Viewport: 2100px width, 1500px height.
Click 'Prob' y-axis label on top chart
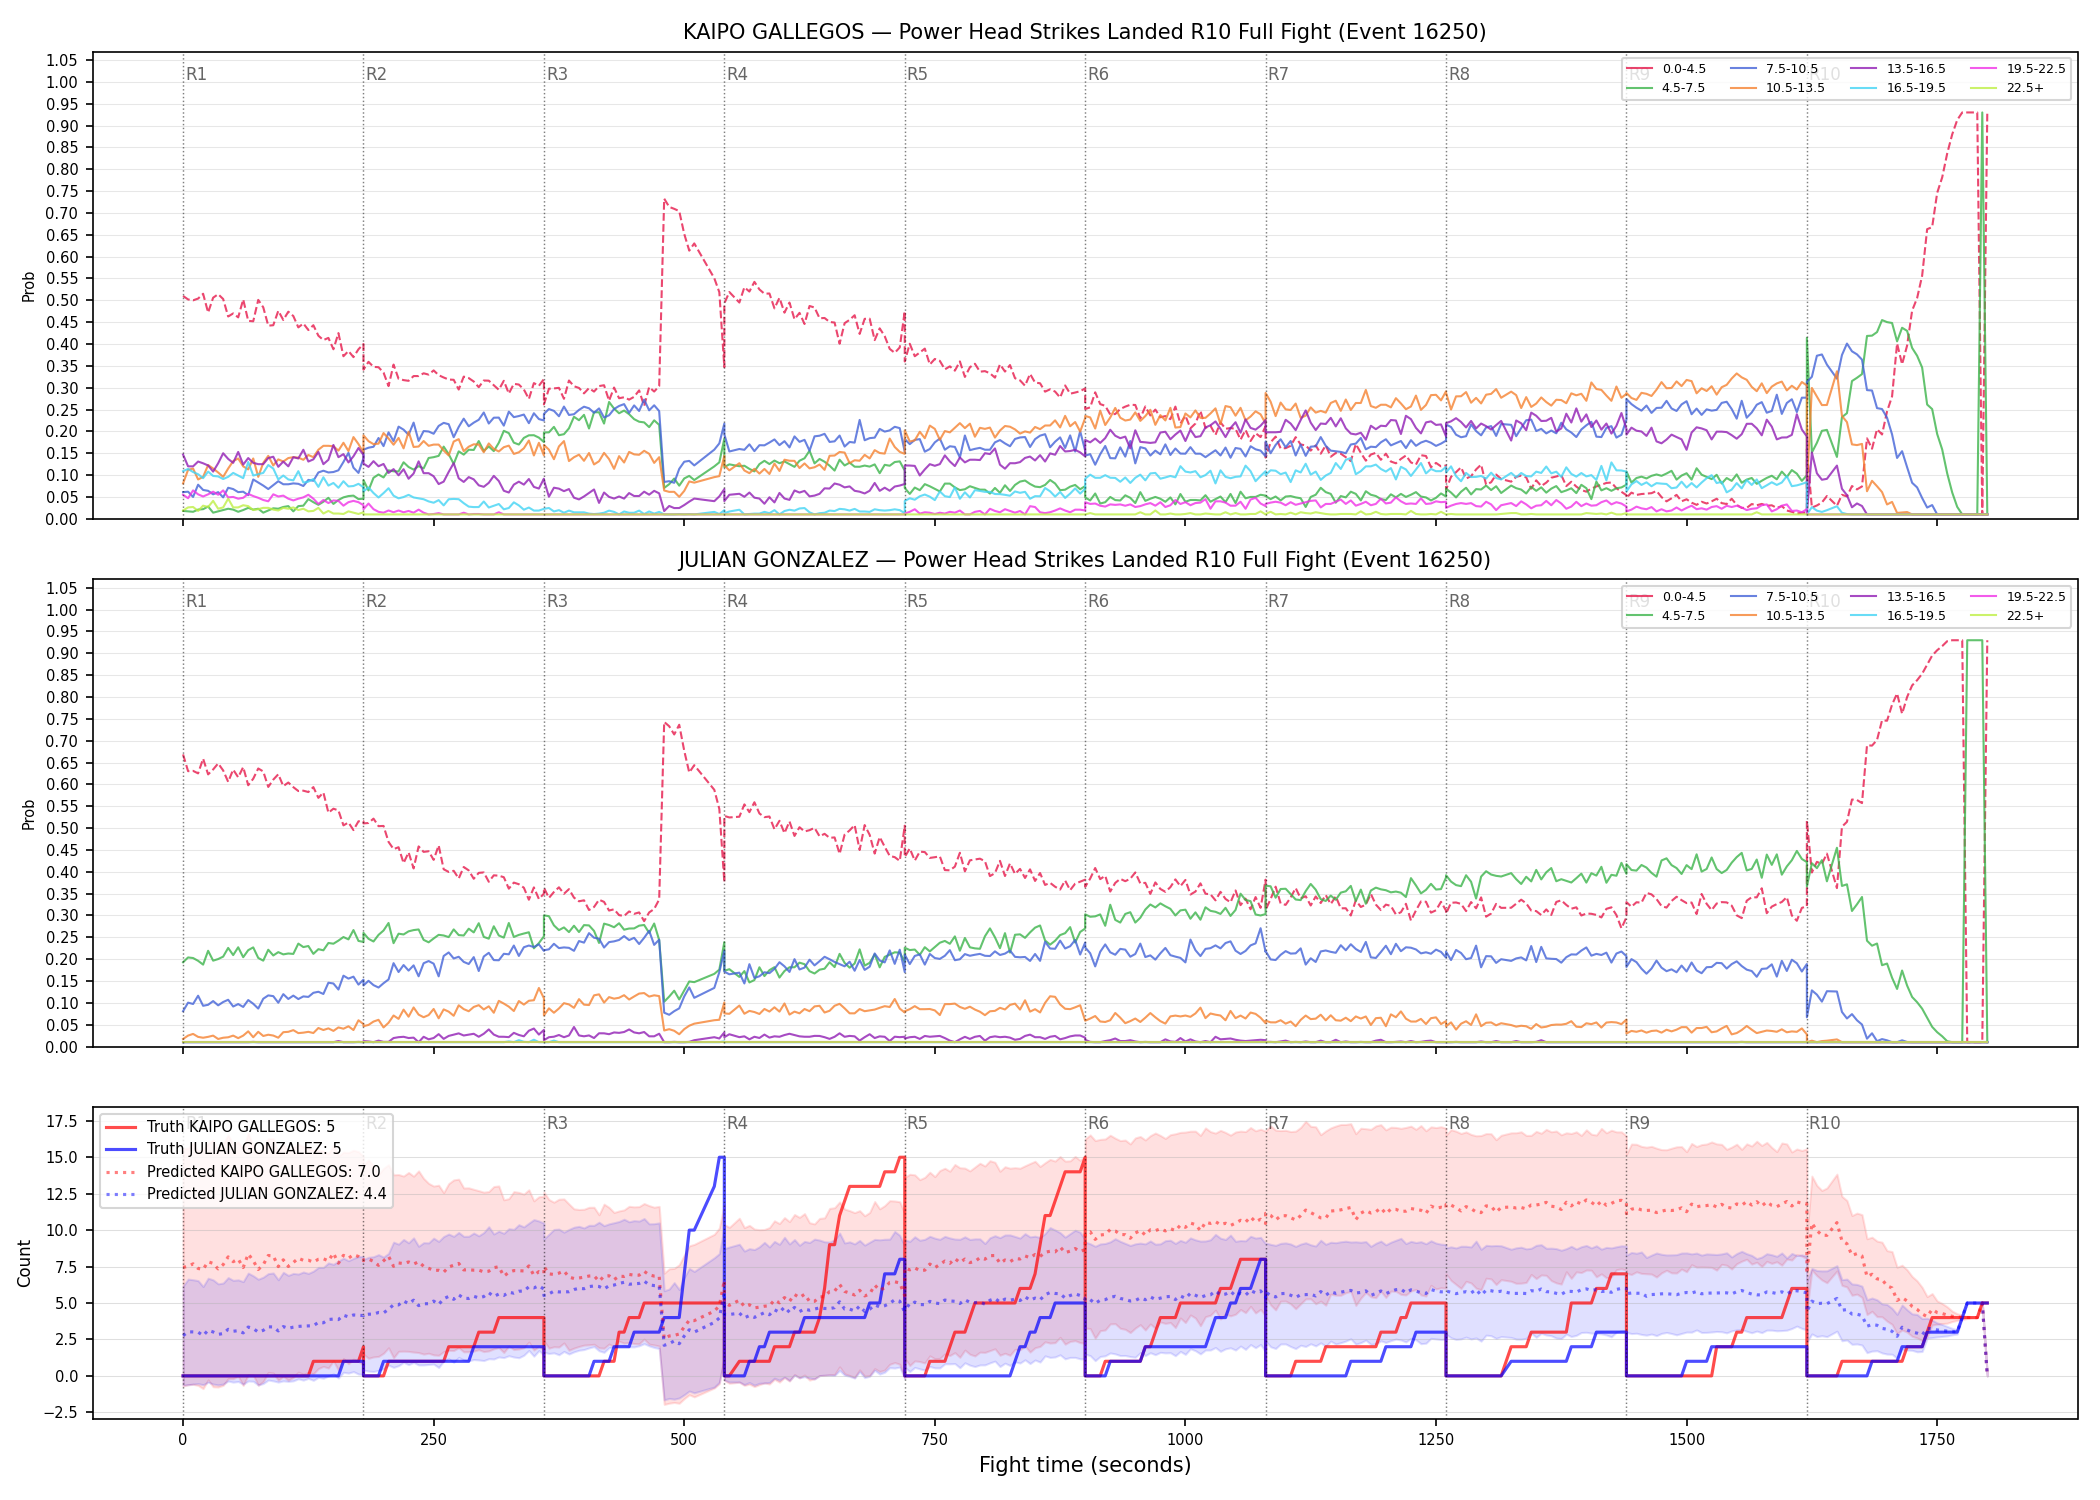click(x=29, y=286)
